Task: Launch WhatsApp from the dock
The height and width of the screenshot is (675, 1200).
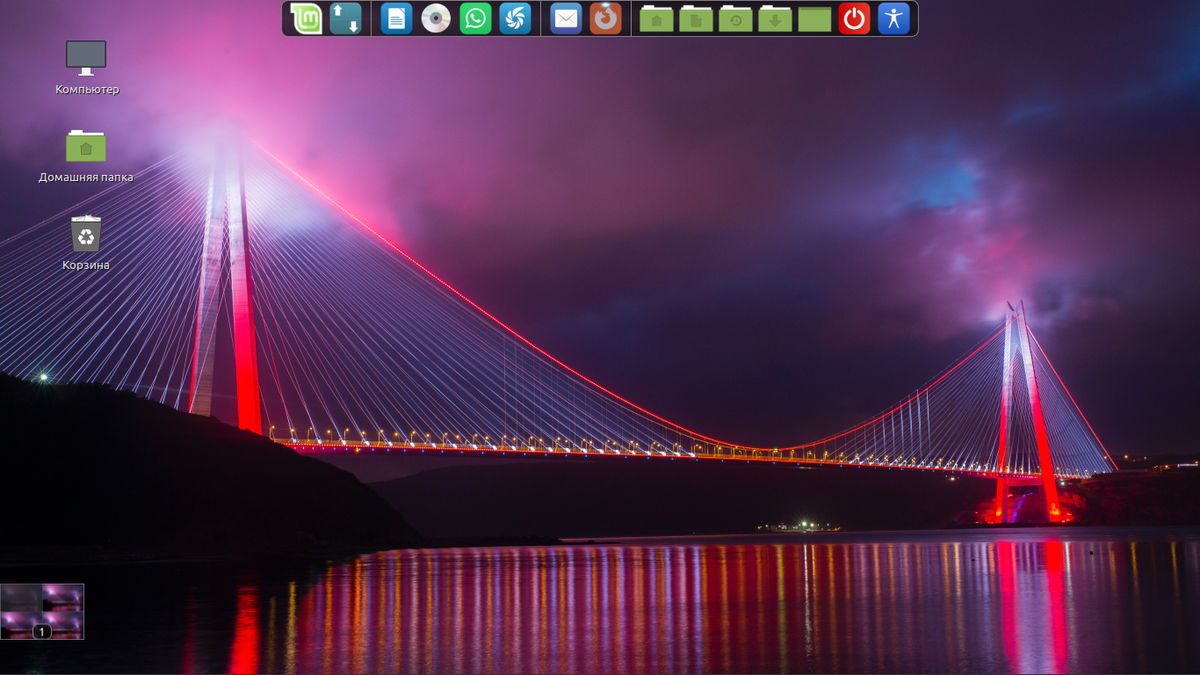Action: (476, 18)
